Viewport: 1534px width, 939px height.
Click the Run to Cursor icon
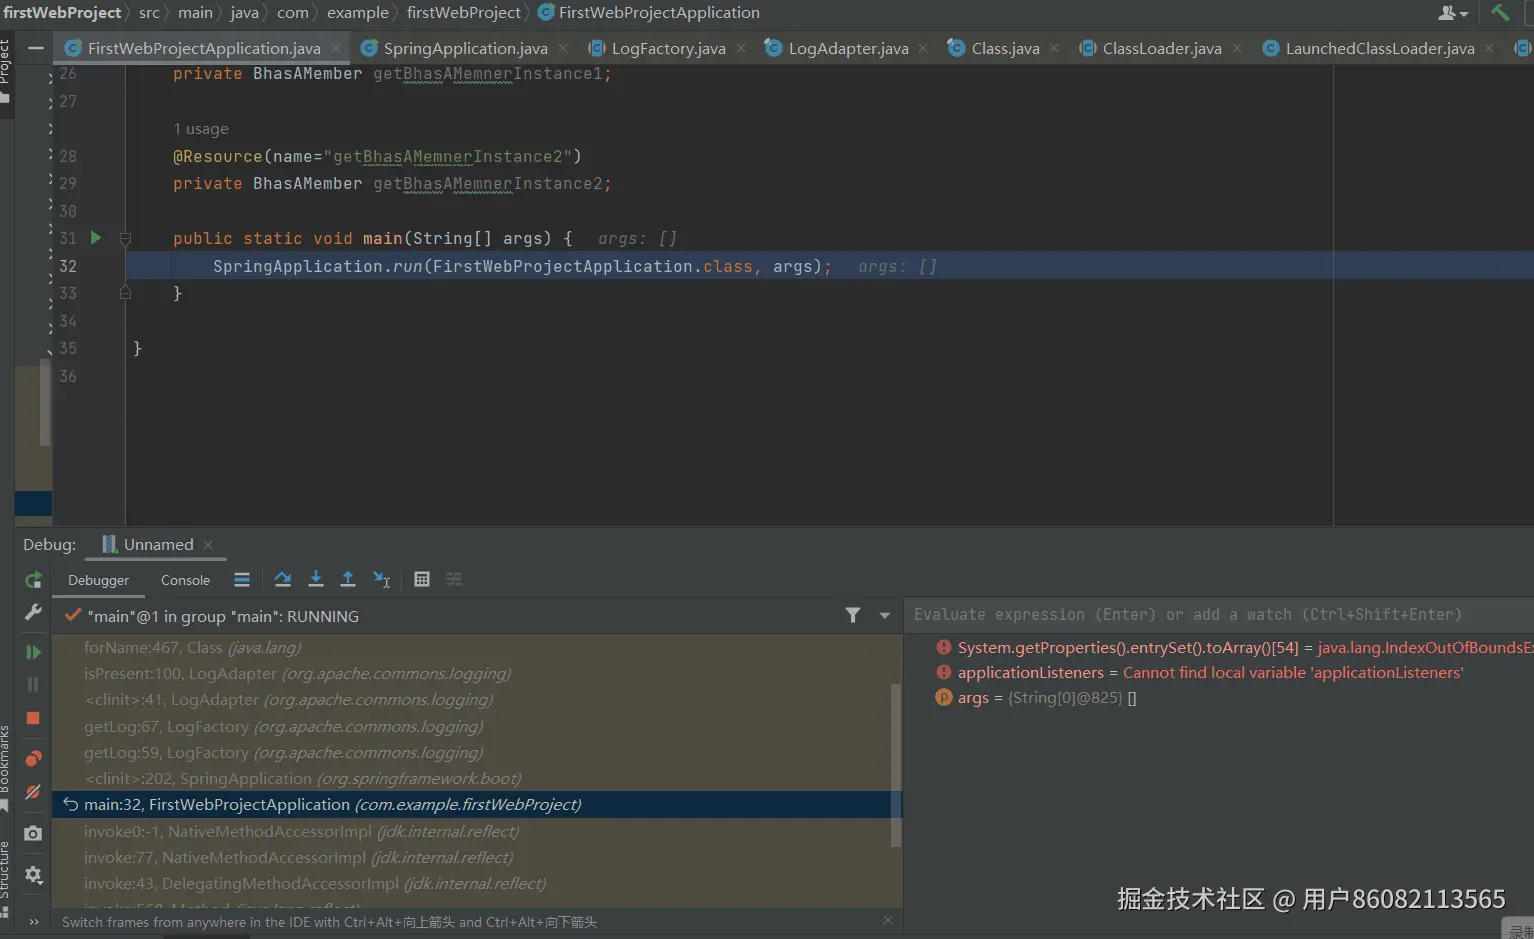pos(381,579)
